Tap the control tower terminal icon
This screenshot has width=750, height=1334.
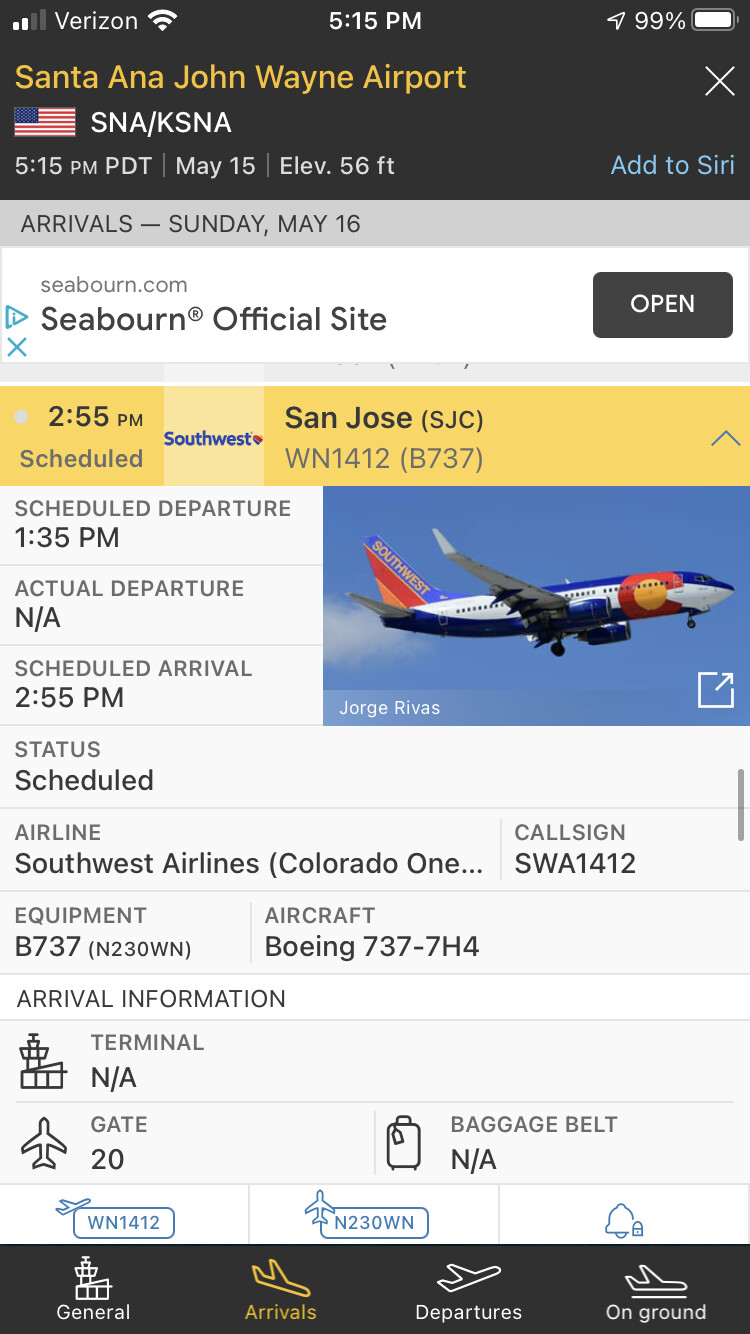point(43,1061)
